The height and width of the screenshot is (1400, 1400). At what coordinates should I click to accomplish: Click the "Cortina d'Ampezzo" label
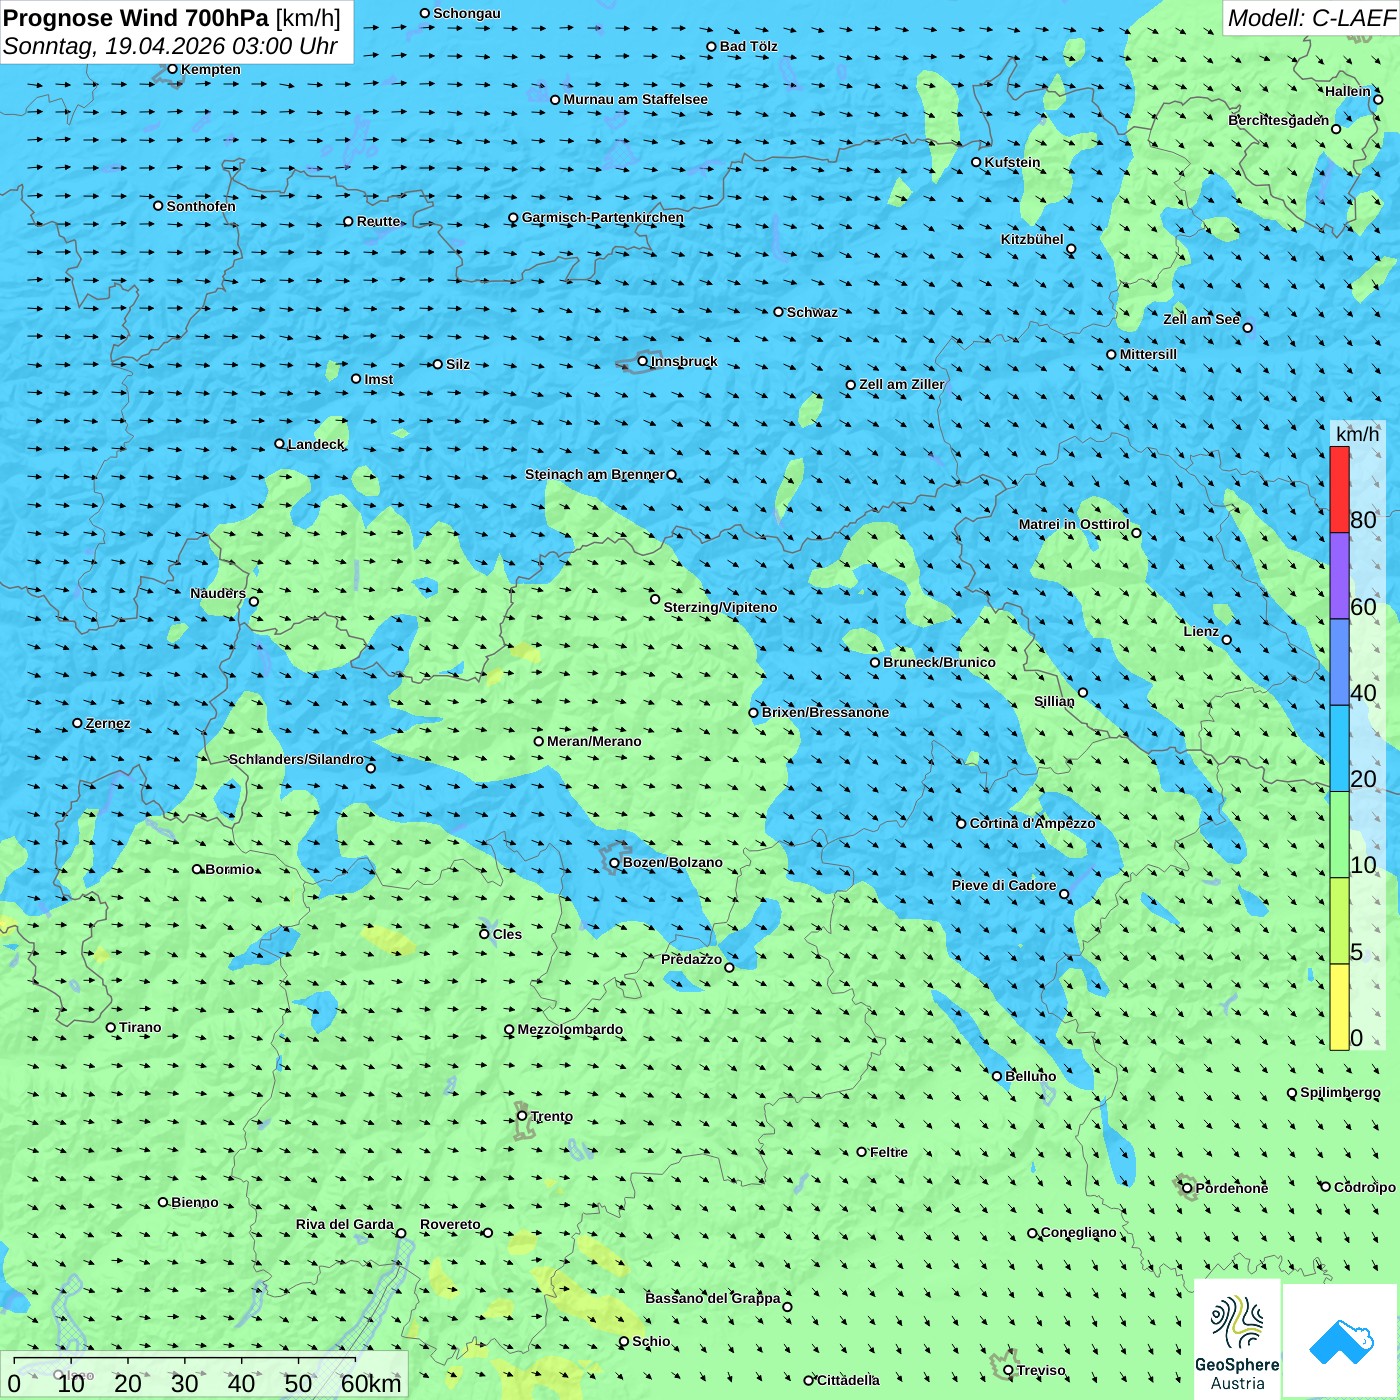coord(1032,823)
